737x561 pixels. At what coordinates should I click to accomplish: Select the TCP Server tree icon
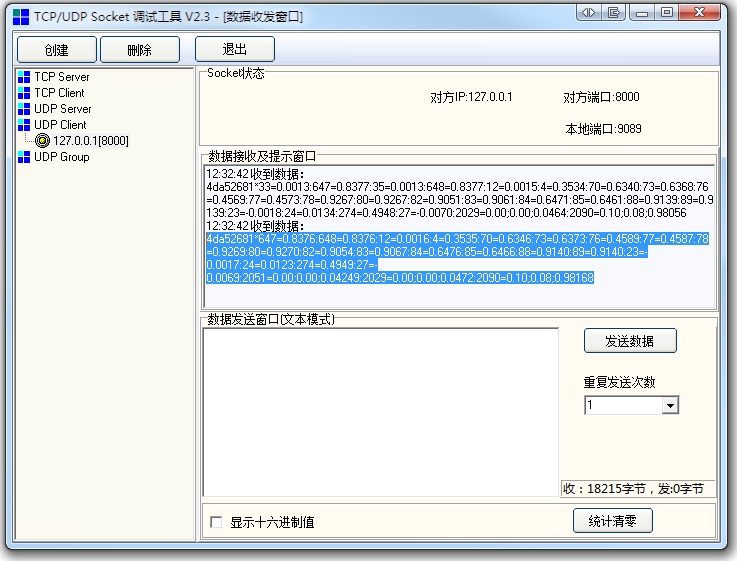[x=24, y=77]
